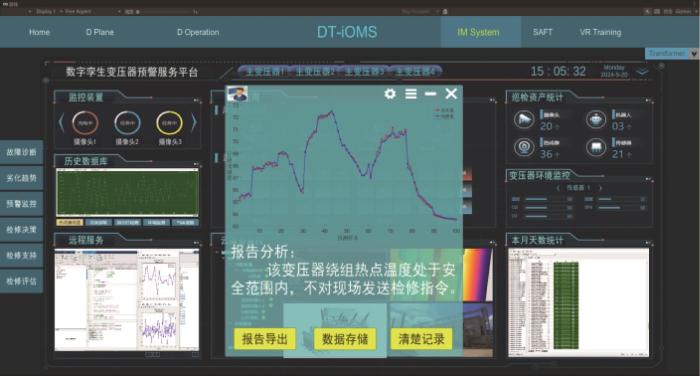Click the asset icon showing 21

point(596,147)
